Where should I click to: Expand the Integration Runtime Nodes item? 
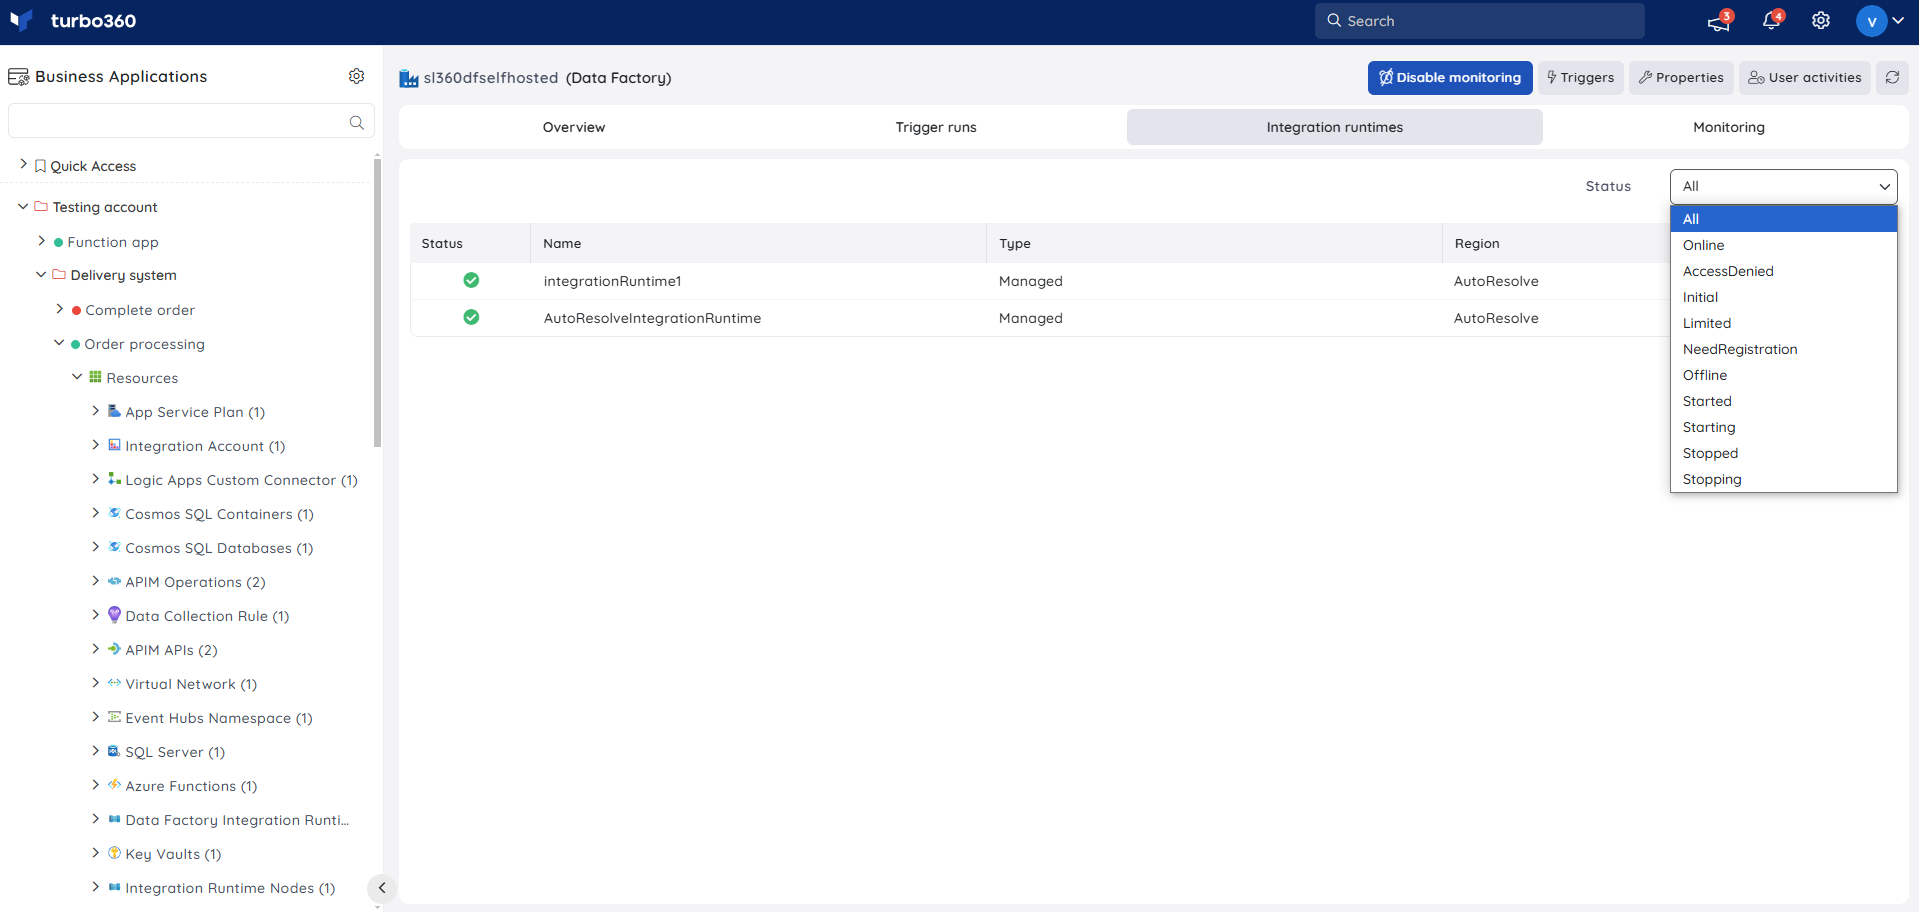click(x=95, y=887)
